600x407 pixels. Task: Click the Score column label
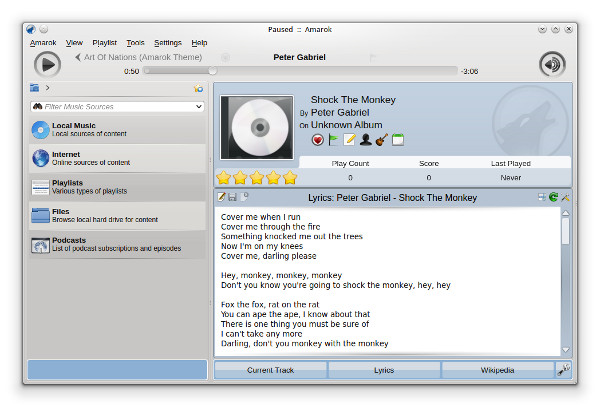pyautogui.click(x=429, y=164)
